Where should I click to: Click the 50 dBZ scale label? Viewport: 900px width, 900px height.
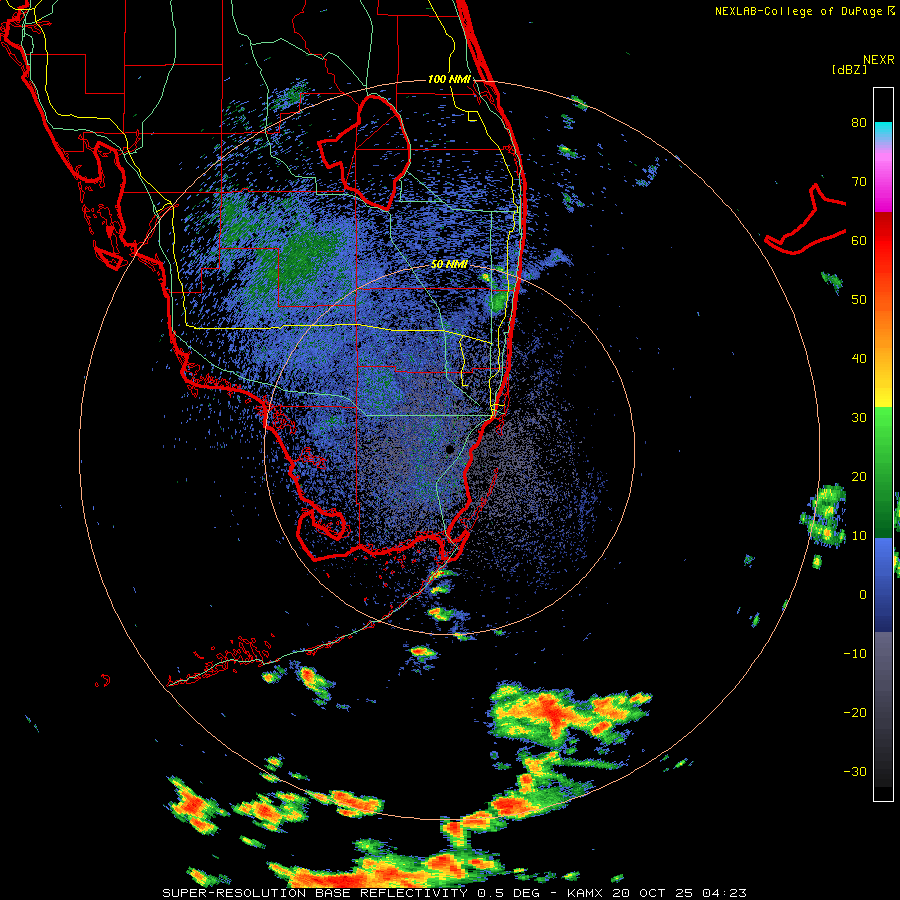(x=859, y=300)
